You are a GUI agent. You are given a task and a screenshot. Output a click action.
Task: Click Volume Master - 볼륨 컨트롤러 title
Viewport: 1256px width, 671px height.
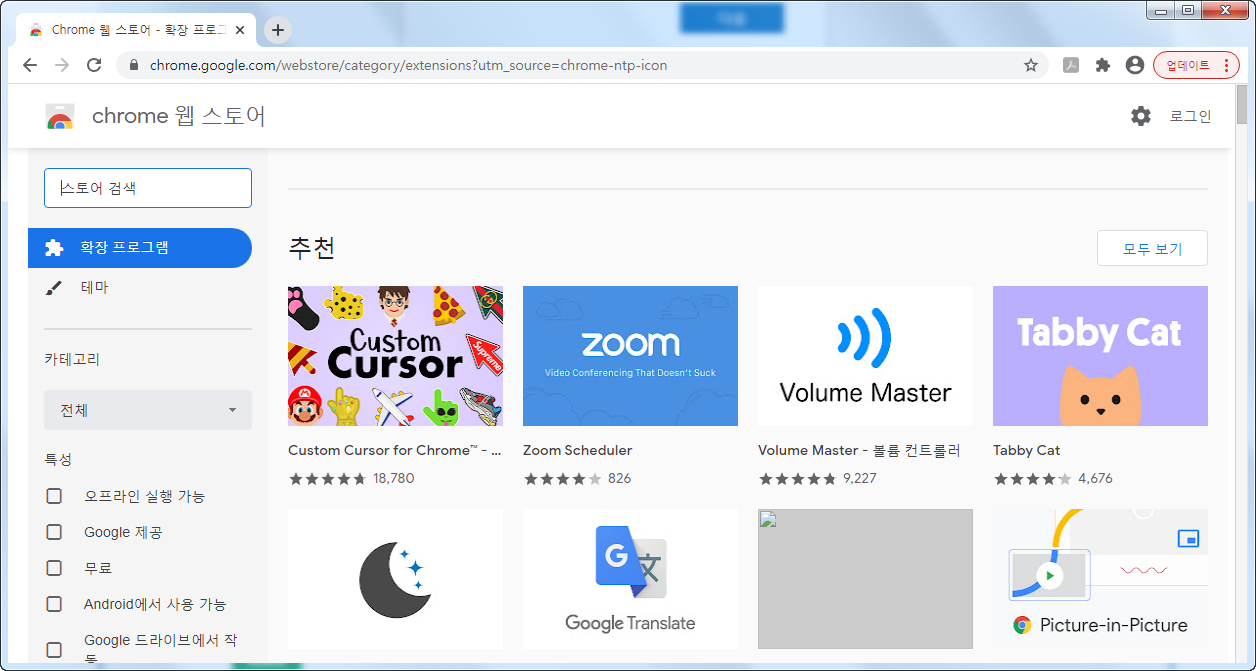859,450
